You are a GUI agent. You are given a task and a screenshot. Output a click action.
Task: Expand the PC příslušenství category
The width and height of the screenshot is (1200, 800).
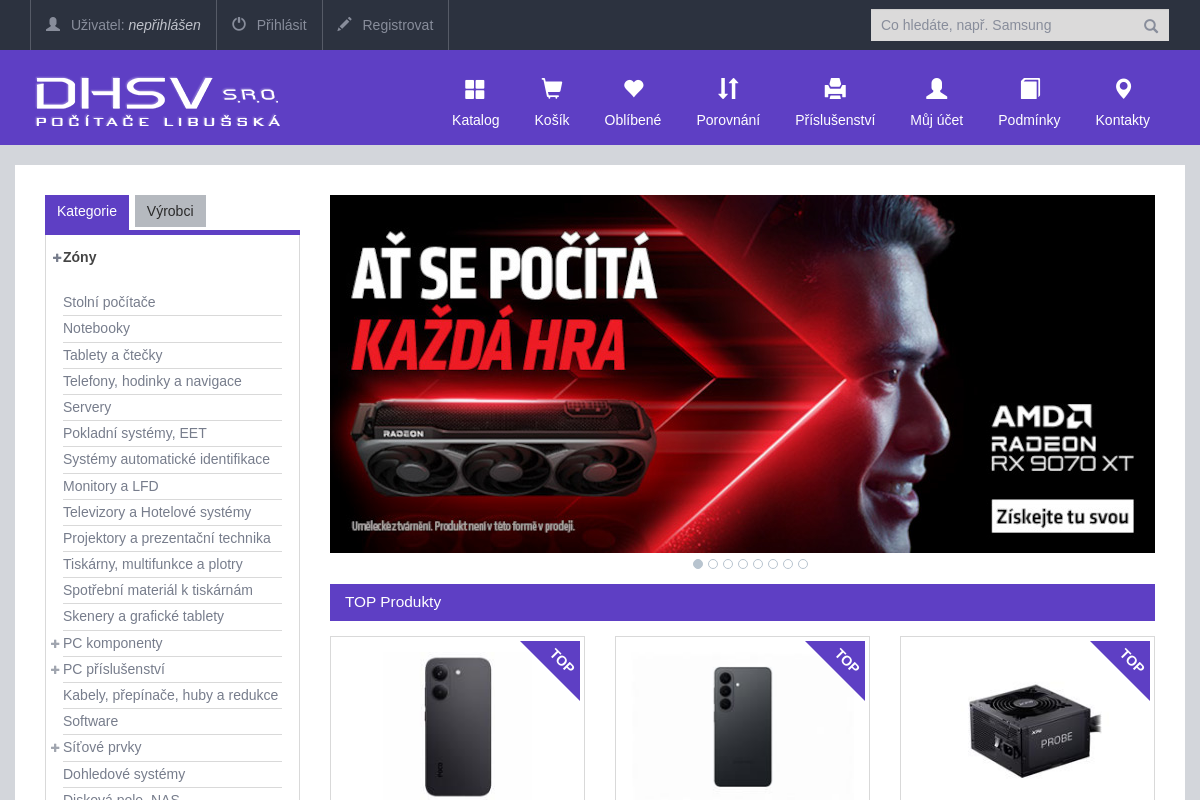[55, 670]
